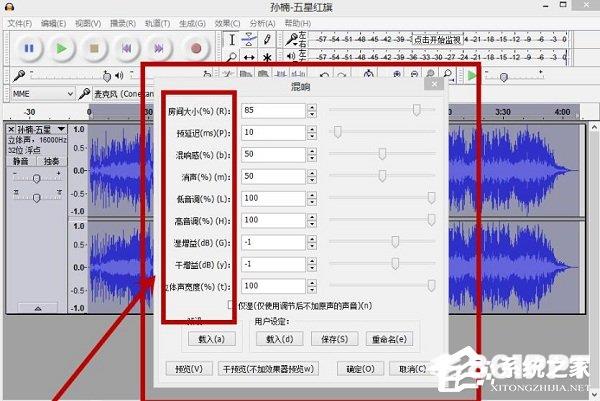Image resolution: width=600 pixels, height=401 pixels.
Task: Select the Selection (I-beam) tool
Action: 232,40
